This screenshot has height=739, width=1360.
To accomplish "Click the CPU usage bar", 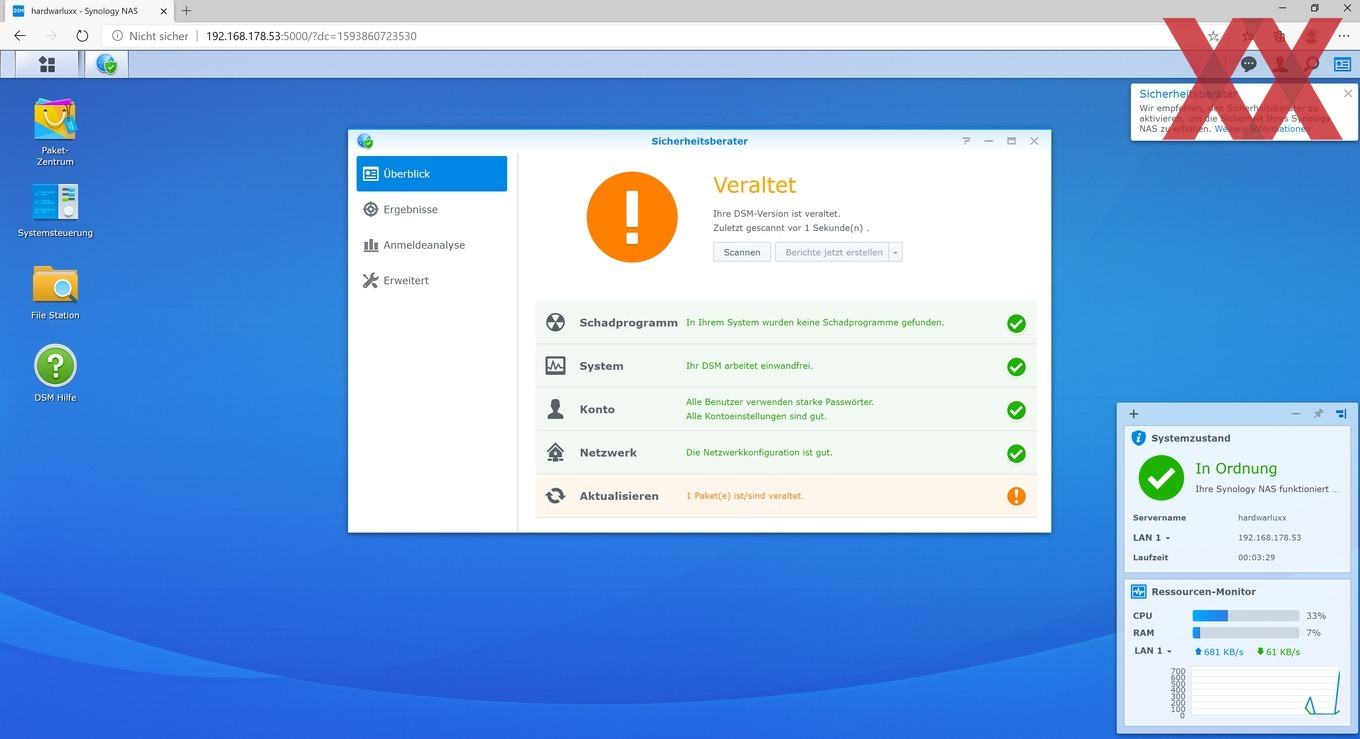I will click(1245, 616).
